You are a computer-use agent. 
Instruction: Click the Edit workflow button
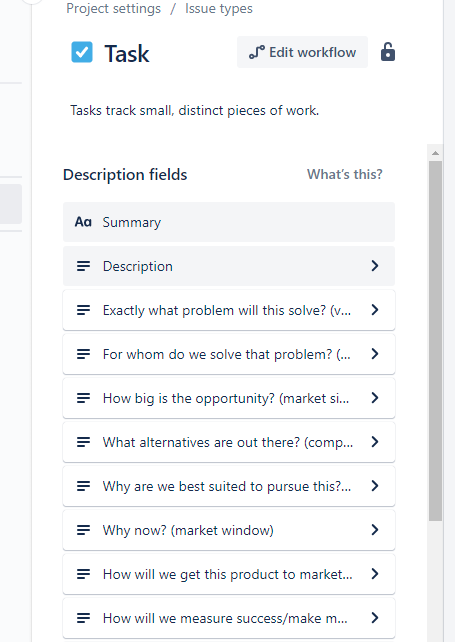tap(302, 52)
